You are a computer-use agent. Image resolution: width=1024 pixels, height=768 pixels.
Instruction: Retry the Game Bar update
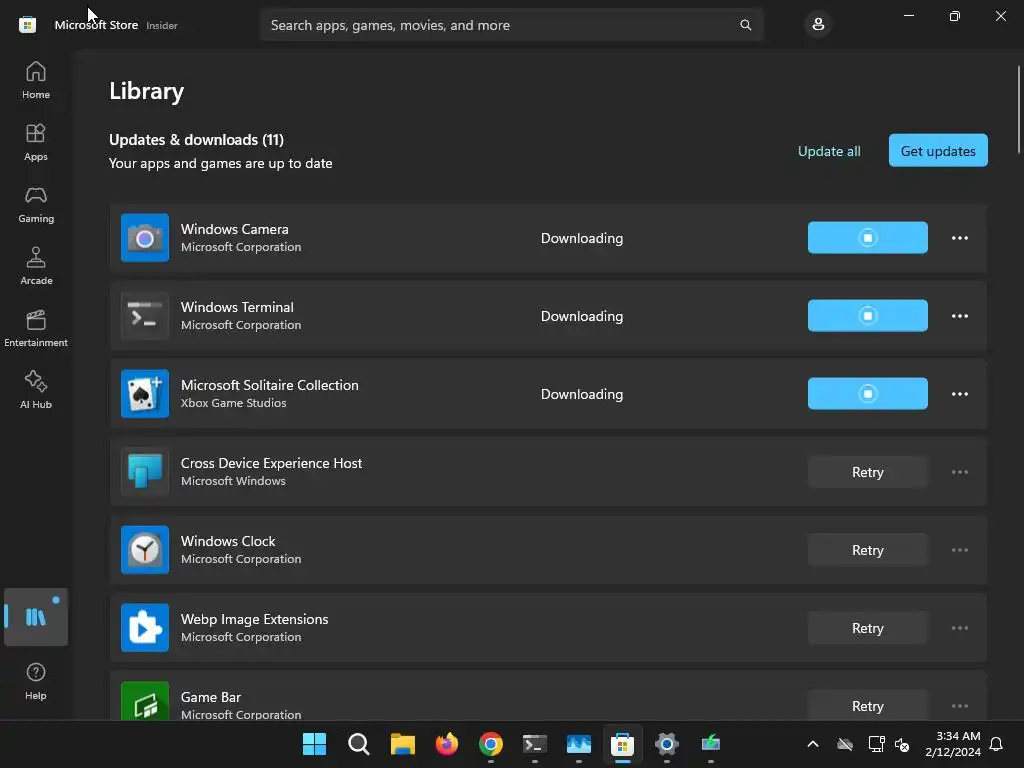[x=867, y=705]
